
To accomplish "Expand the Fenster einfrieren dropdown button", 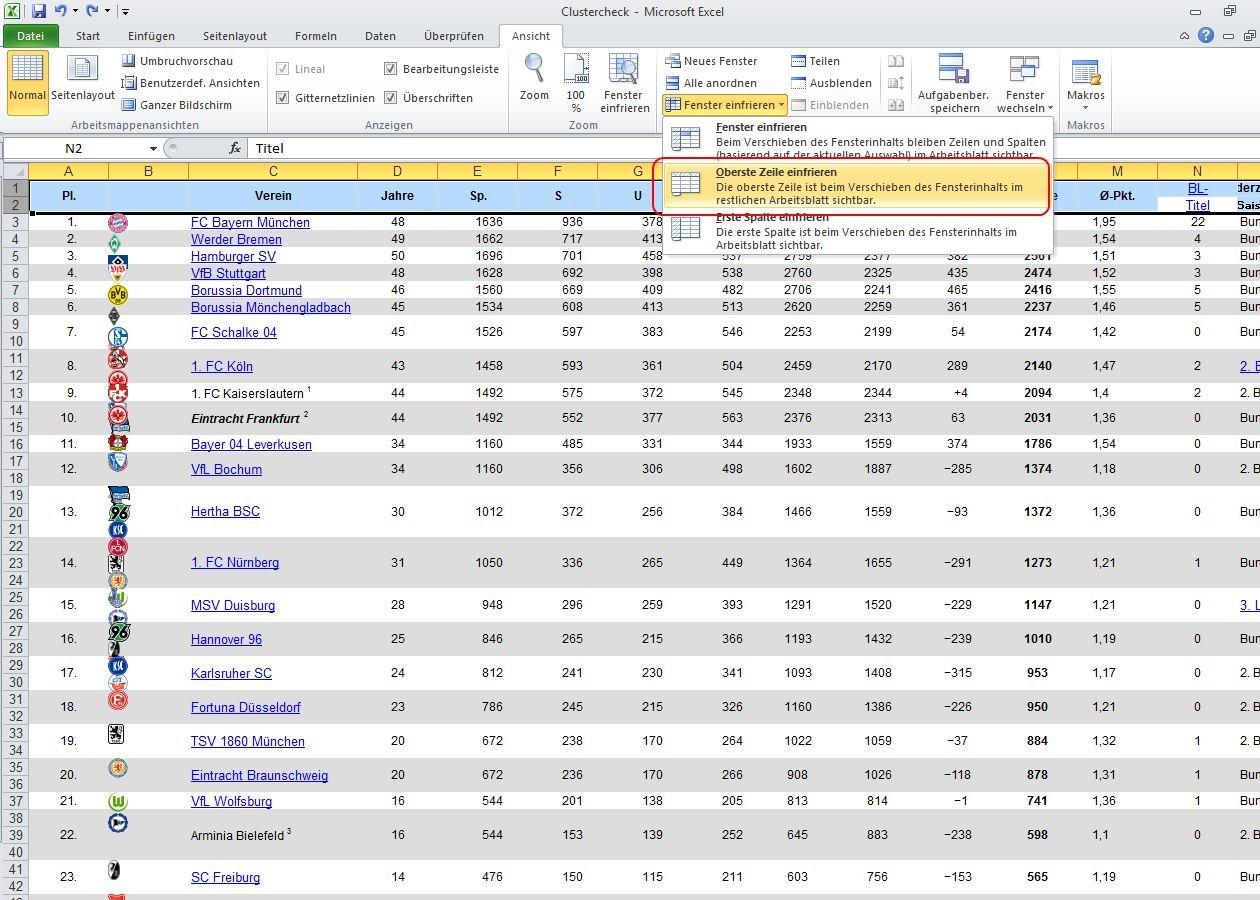I will tap(725, 105).
